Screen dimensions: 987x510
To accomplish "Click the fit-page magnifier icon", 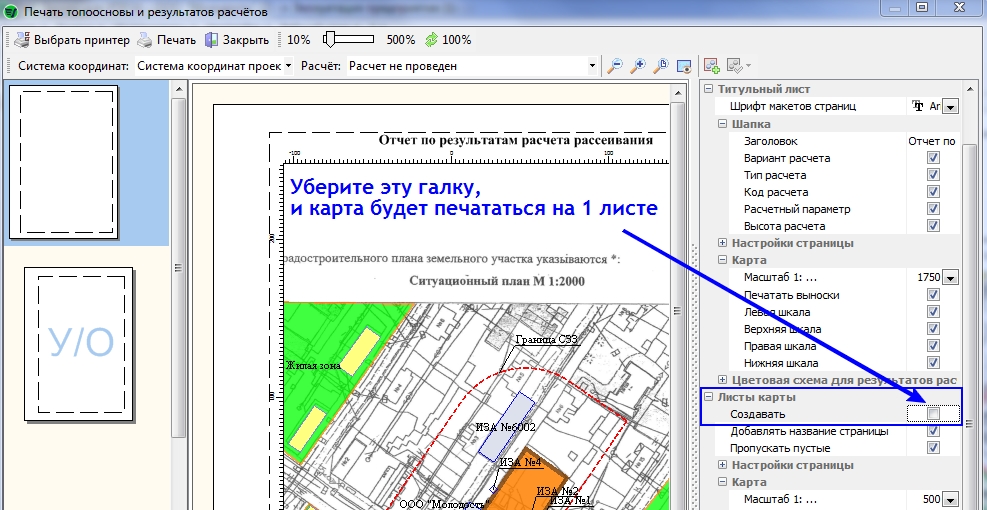I will pos(660,66).
